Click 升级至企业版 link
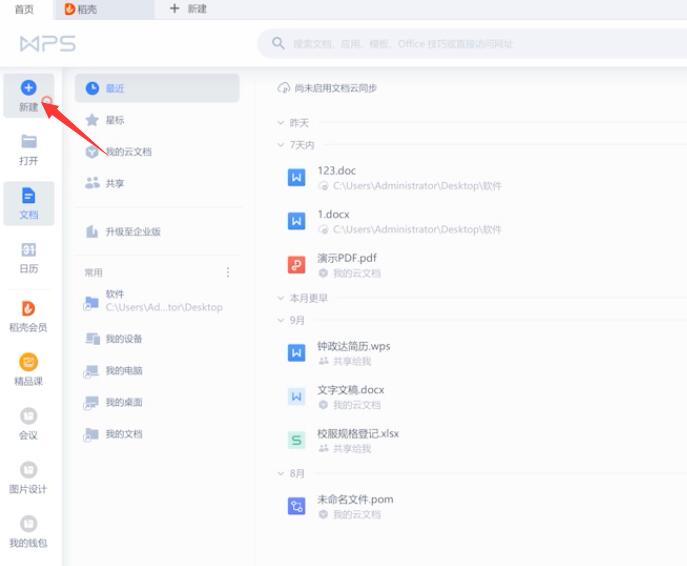 (133, 231)
